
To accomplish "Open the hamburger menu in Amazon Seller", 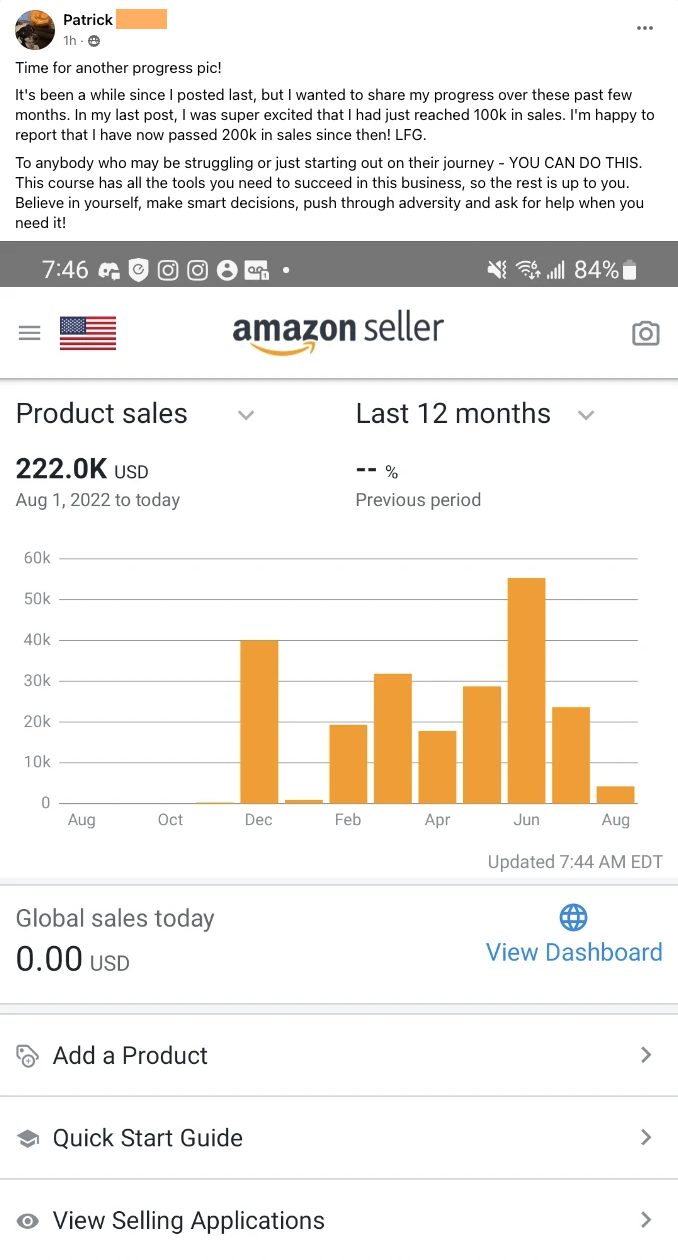I will pyautogui.click(x=30, y=334).
